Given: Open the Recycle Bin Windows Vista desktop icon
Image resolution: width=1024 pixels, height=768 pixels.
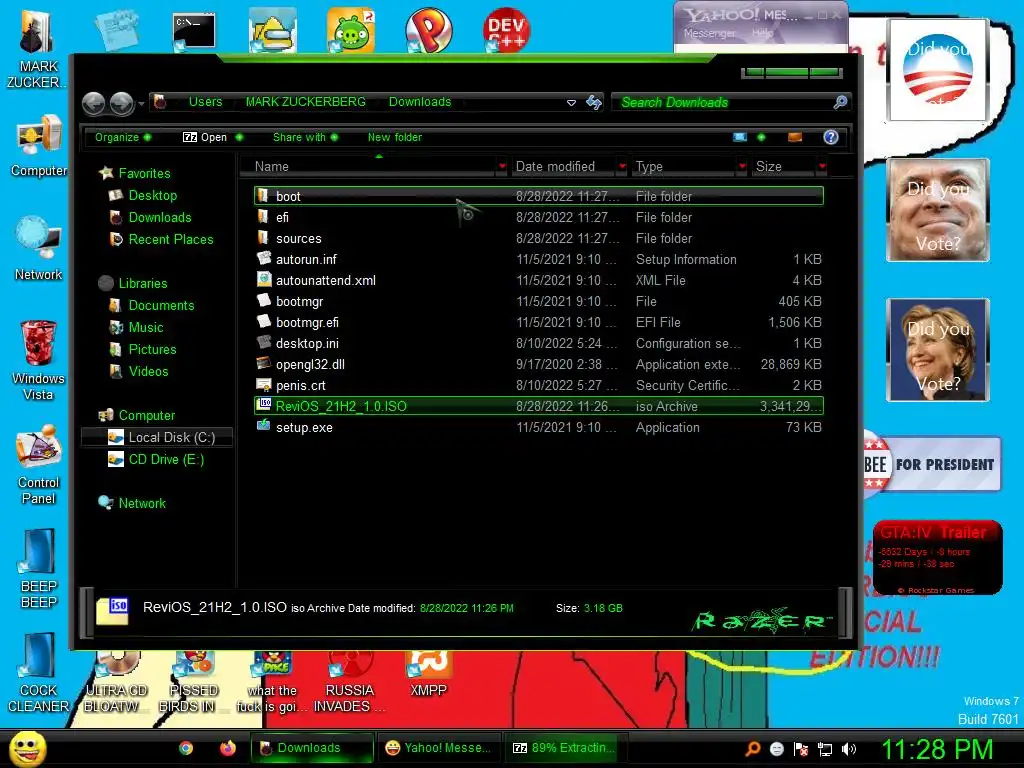Looking at the screenshot, I should coord(38,360).
